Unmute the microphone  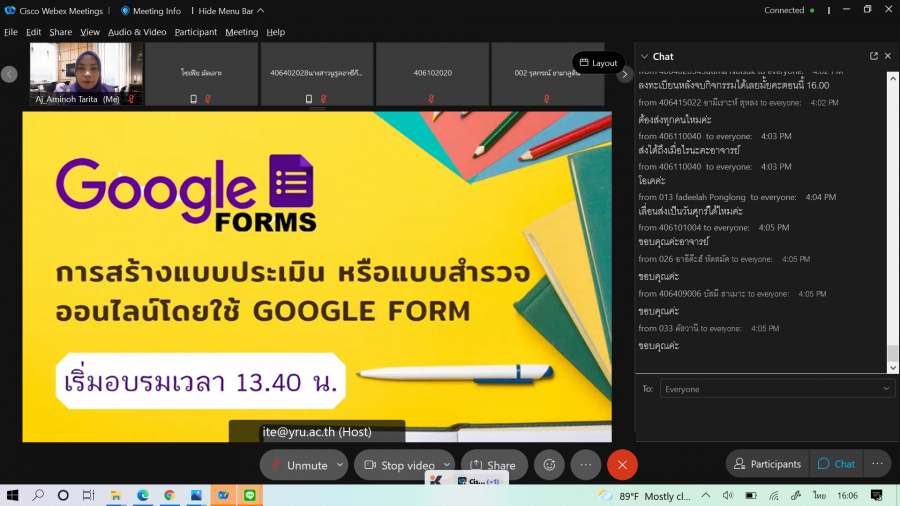pos(297,465)
